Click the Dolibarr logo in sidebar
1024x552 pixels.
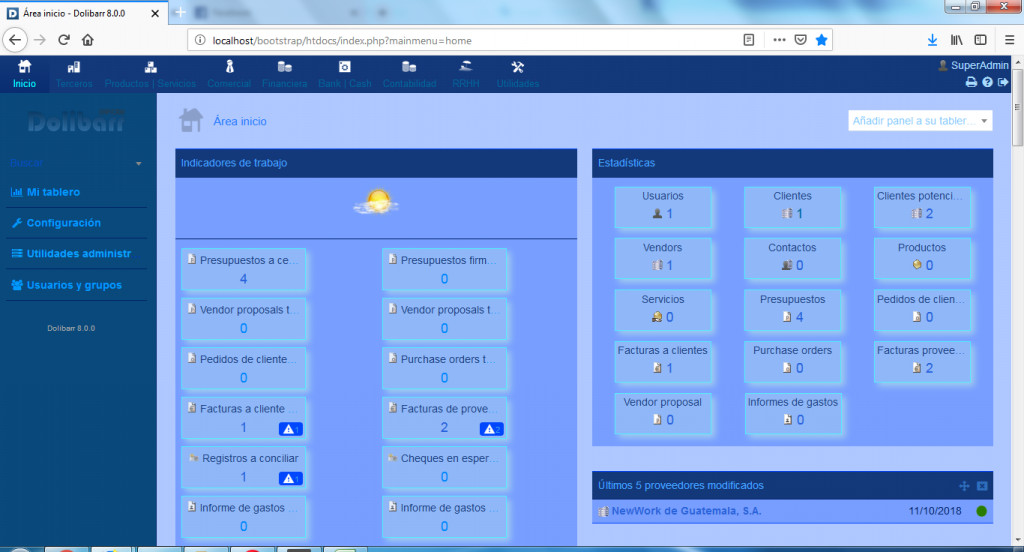pyautogui.click(x=76, y=122)
